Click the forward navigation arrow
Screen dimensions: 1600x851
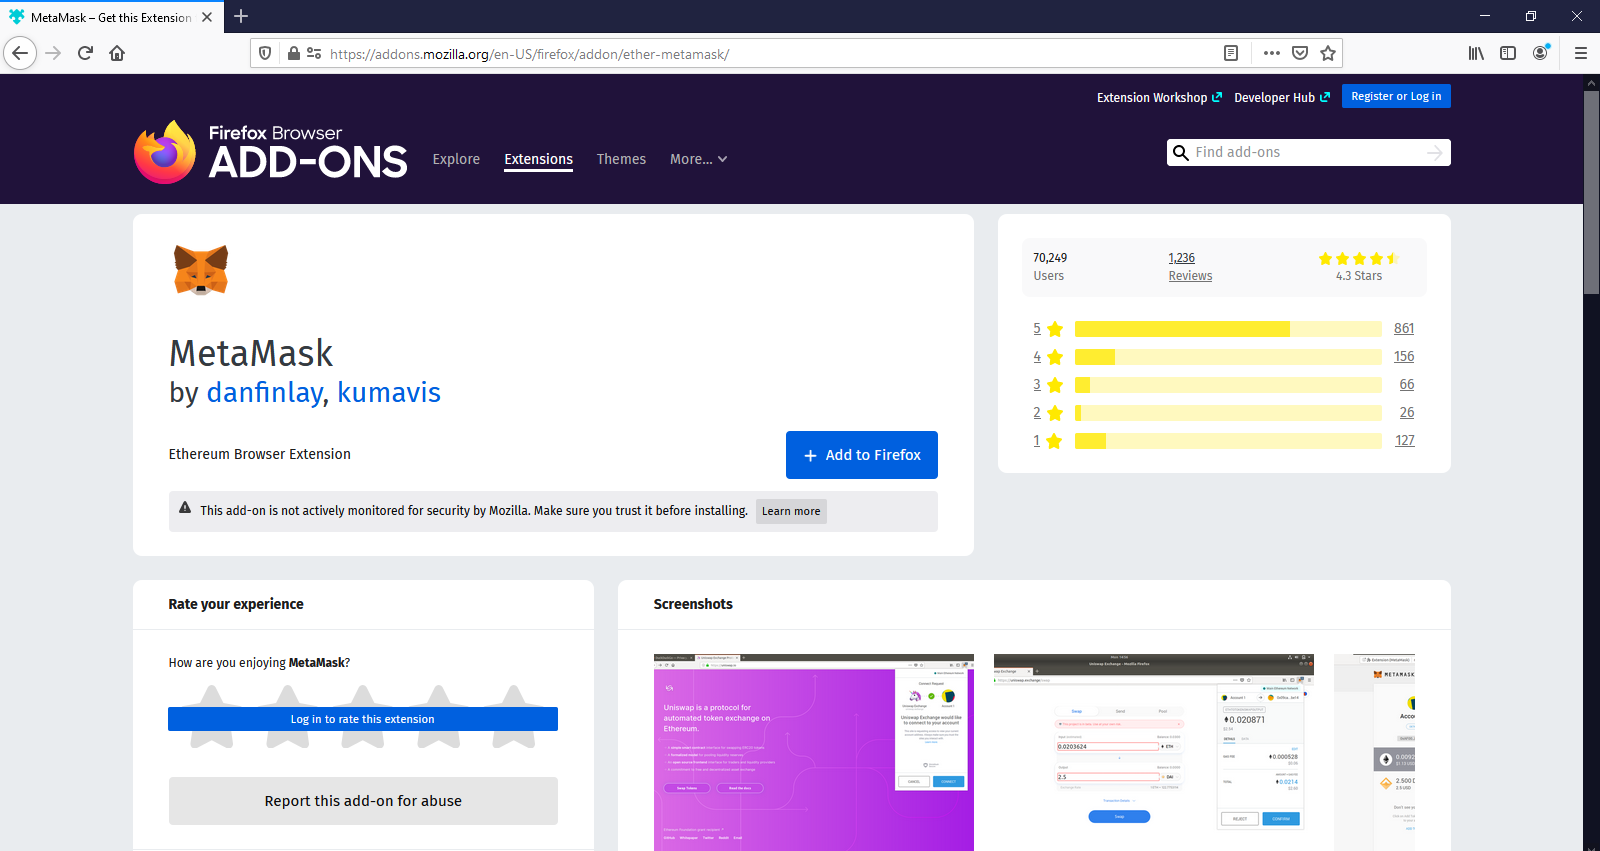click(54, 53)
